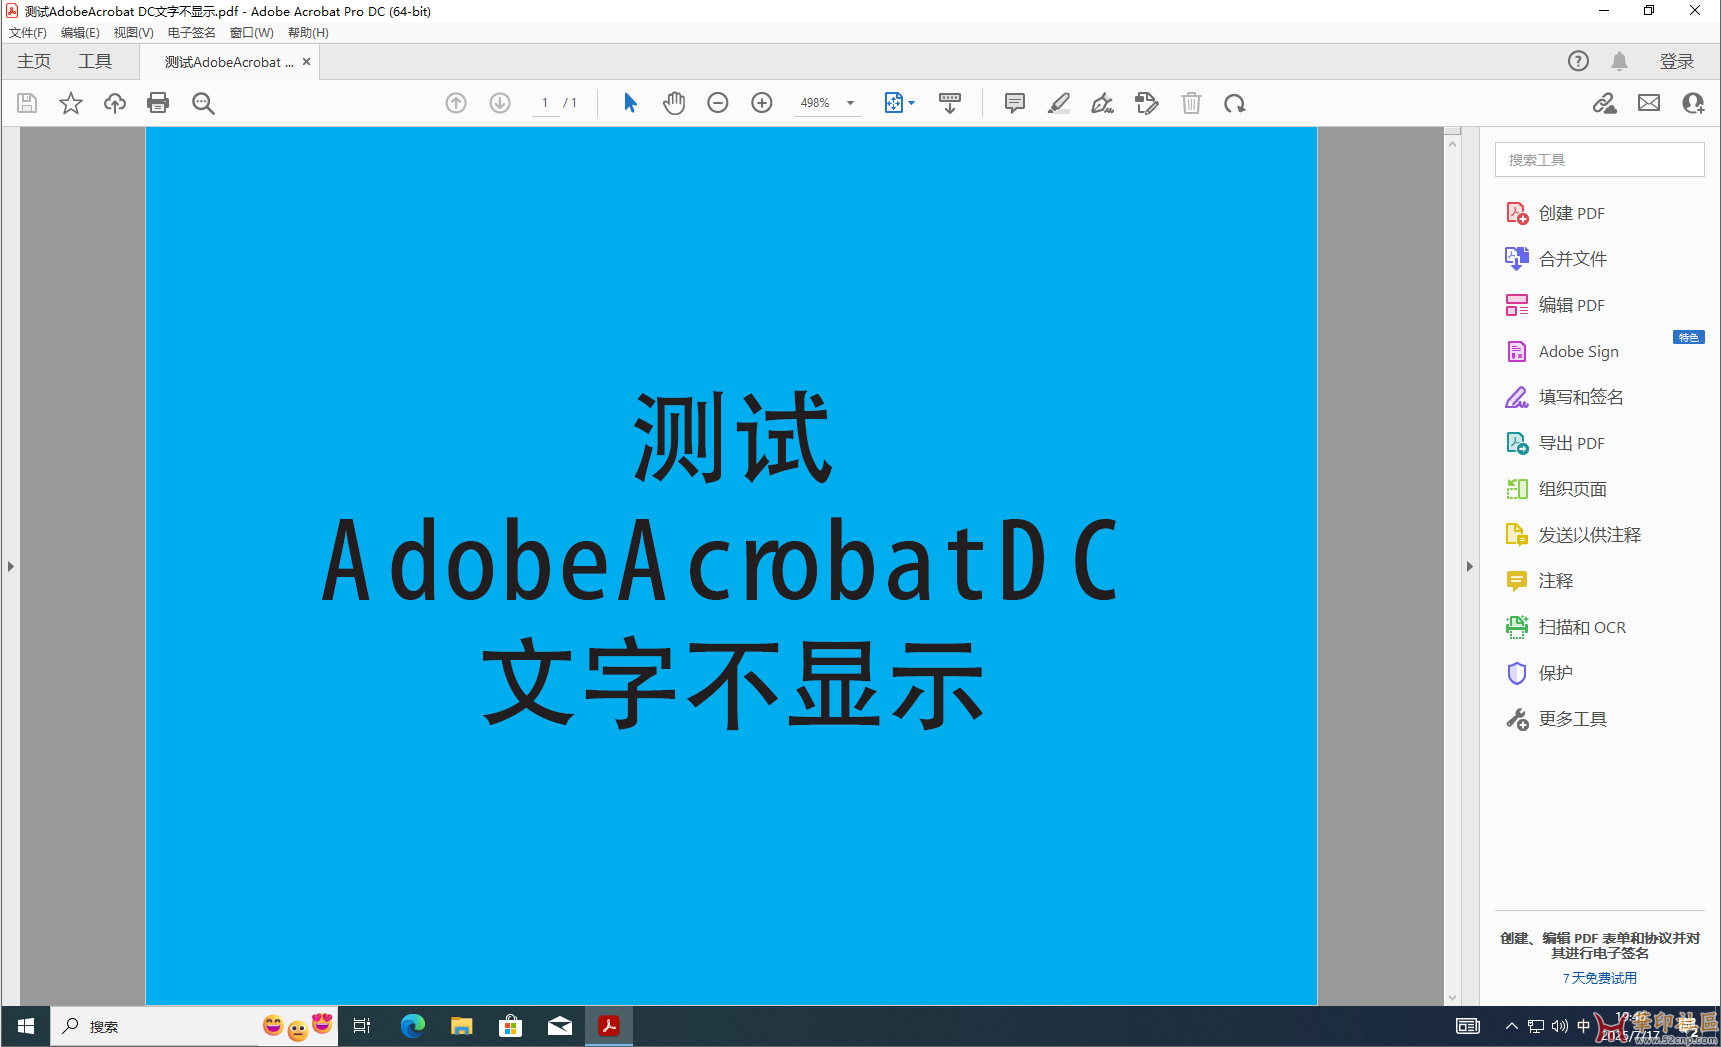Viewport: 1721px width, 1047px height.
Task: Open the fit page options icon
Action: (899, 103)
